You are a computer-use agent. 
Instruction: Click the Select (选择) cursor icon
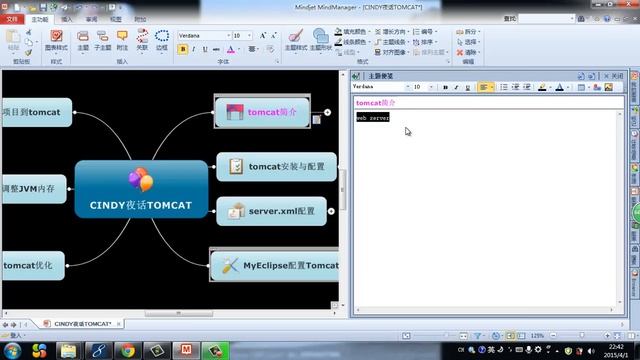point(460,42)
